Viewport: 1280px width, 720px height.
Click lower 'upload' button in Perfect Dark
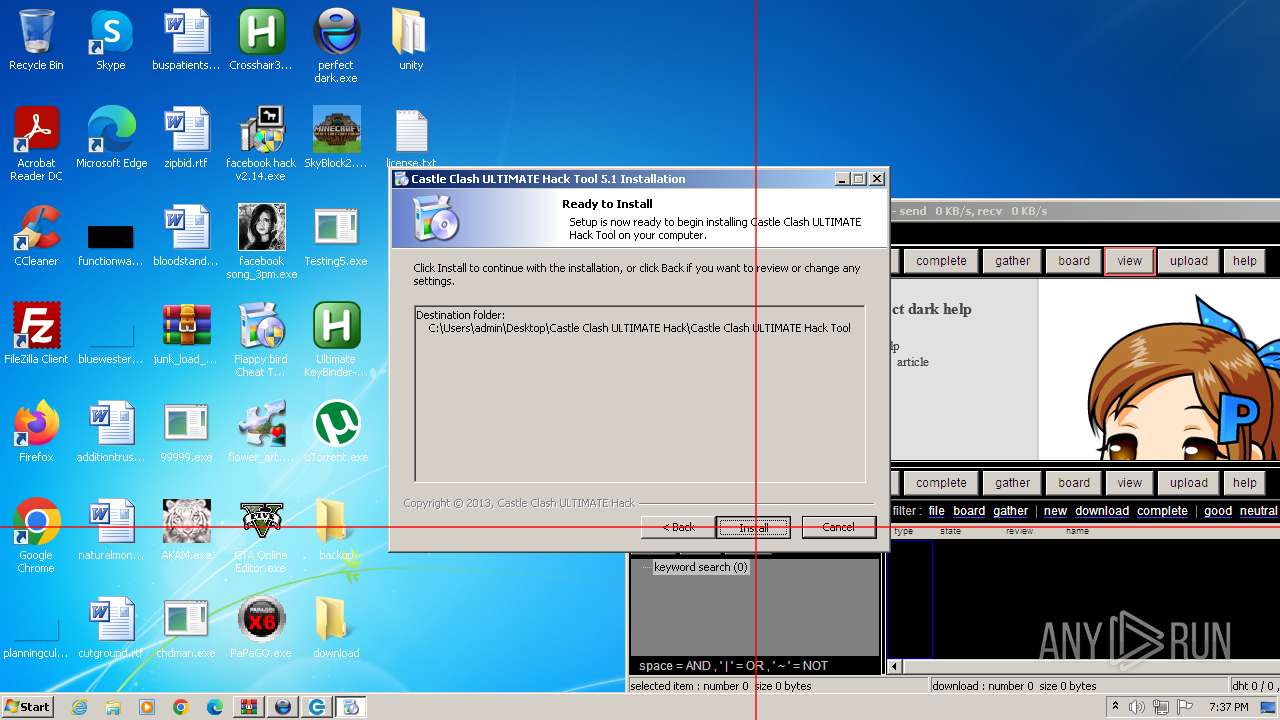click(1189, 483)
